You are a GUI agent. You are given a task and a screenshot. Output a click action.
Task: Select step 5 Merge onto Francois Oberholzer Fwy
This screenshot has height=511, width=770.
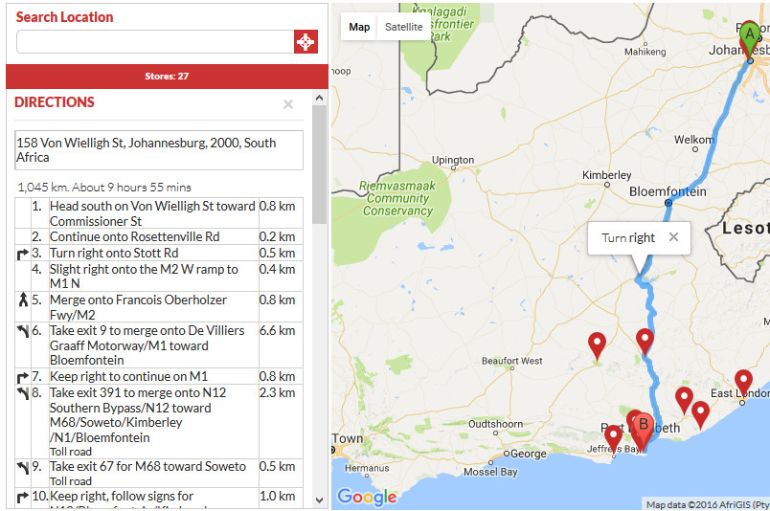(x=159, y=307)
